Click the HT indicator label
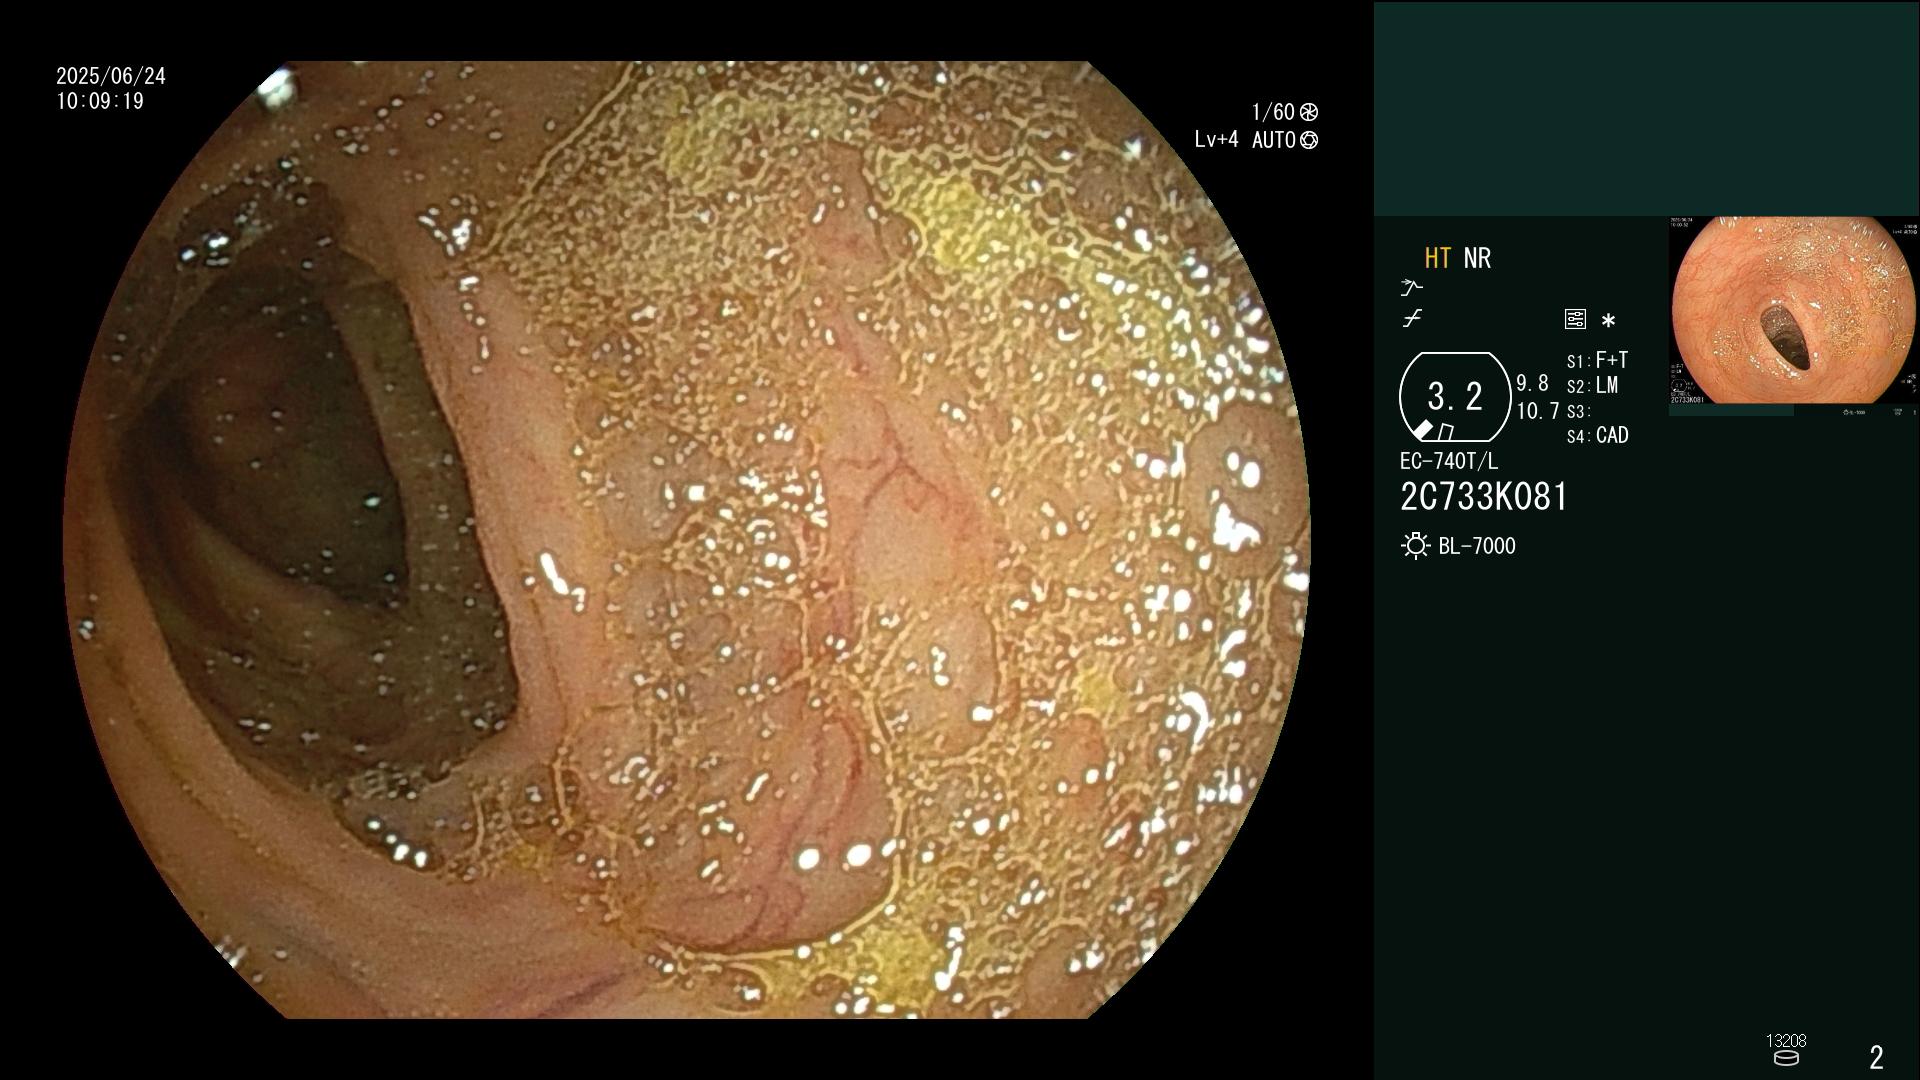The height and width of the screenshot is (1080, 1920). 1438,258
